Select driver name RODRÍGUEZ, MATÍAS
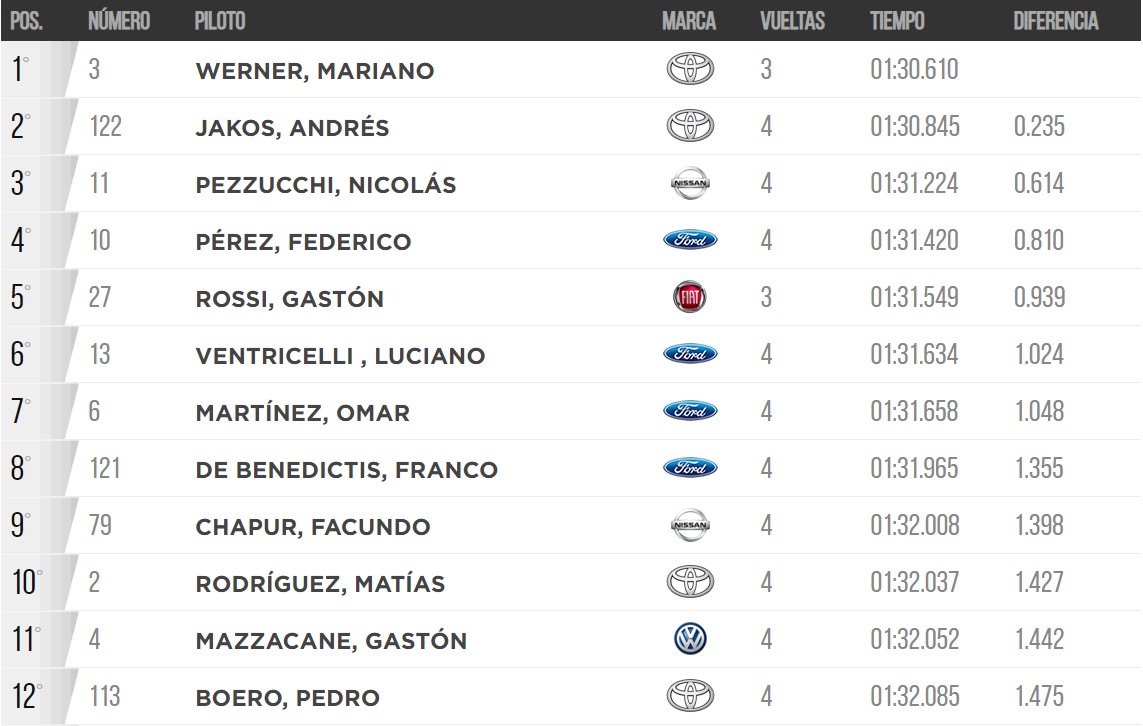The width and height of the screenshot is (1143, 726). coord(320,583)
